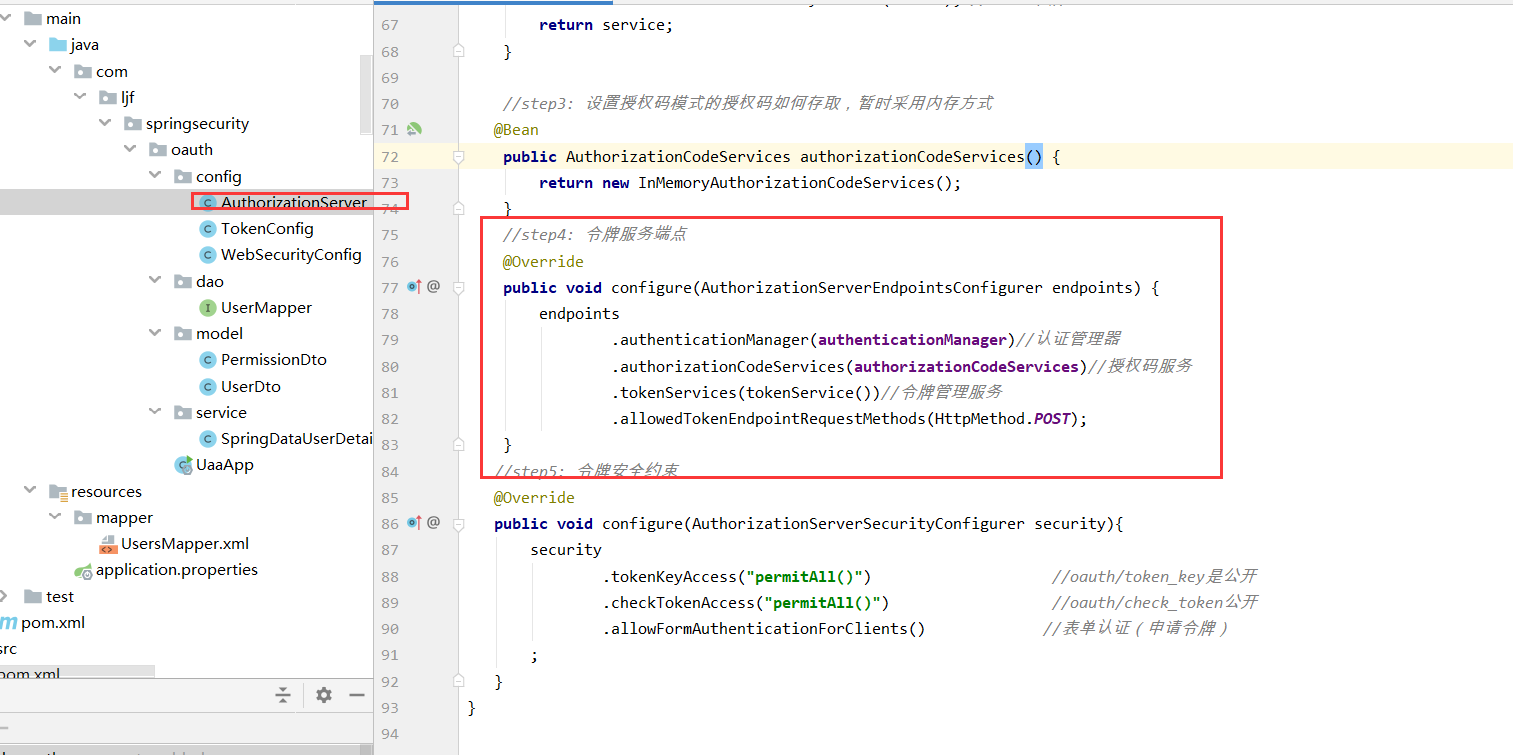1513x755 pixels.
Task: Click the Maven icon beside pom.xml
Action: [x=8, y=623]
